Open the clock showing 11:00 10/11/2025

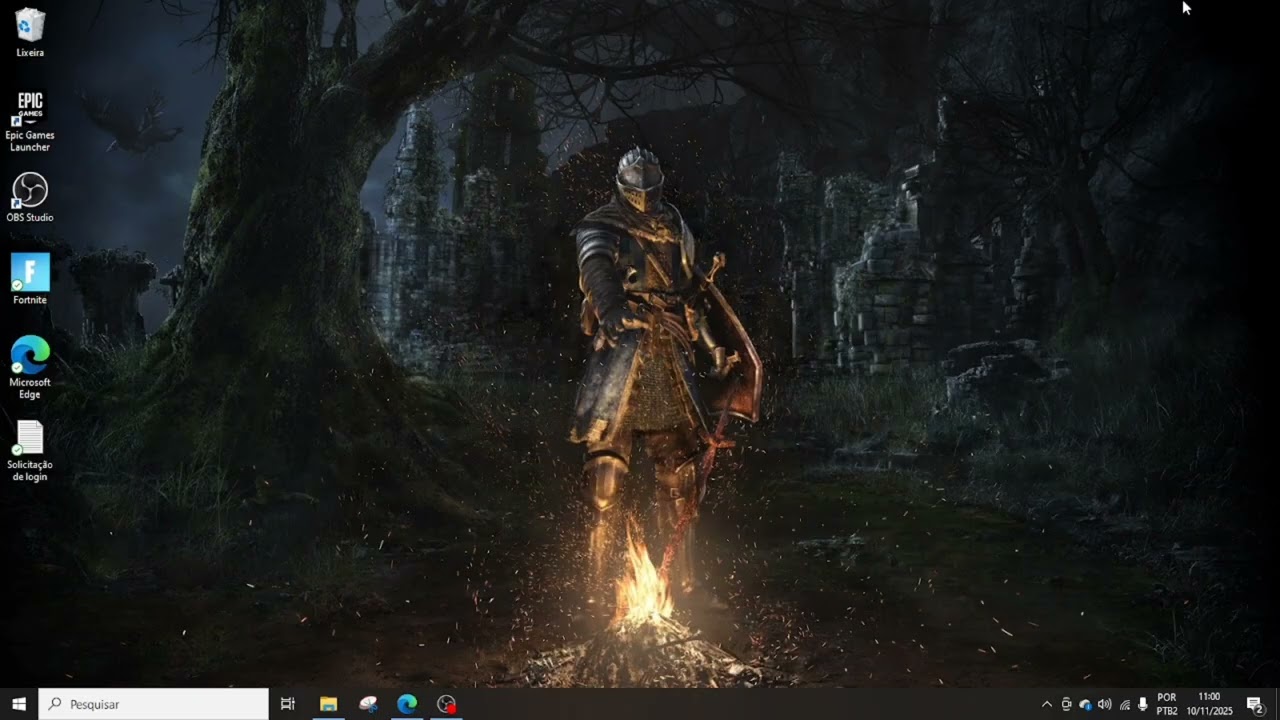pos(1210,704)
